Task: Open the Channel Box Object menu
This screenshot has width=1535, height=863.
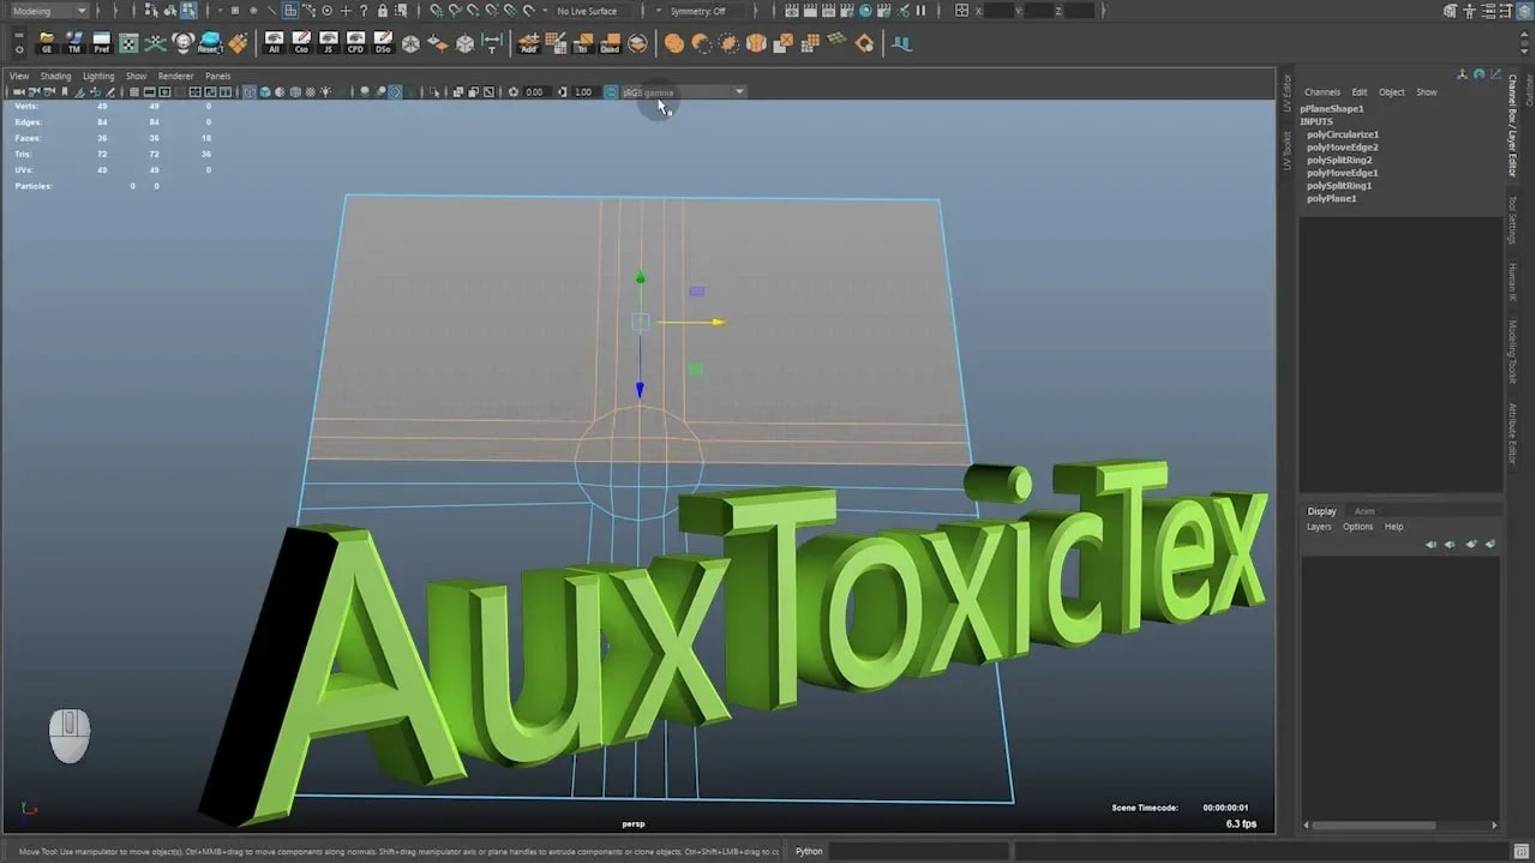Action: point(1391,92)
